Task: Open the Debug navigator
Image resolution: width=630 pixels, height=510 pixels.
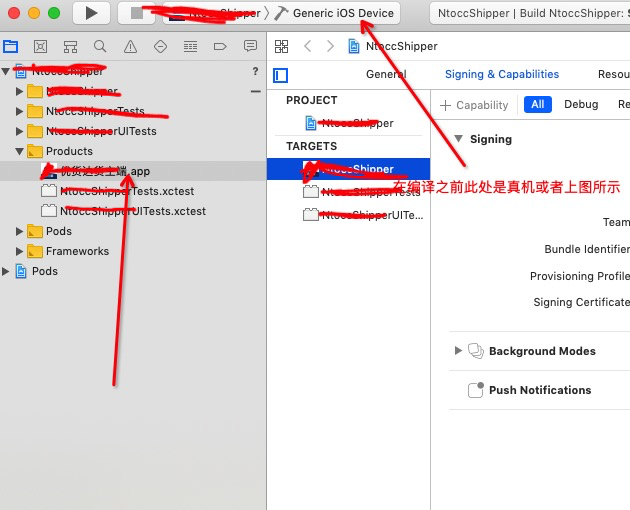Action: pyautogui.click(x=190, y=47)
